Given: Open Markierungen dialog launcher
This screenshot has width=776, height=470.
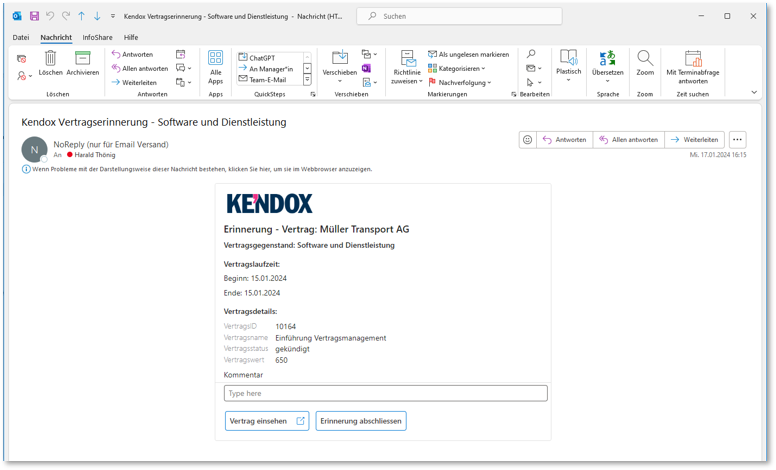Looking at the screenshot, I should [x=513, y=94].
